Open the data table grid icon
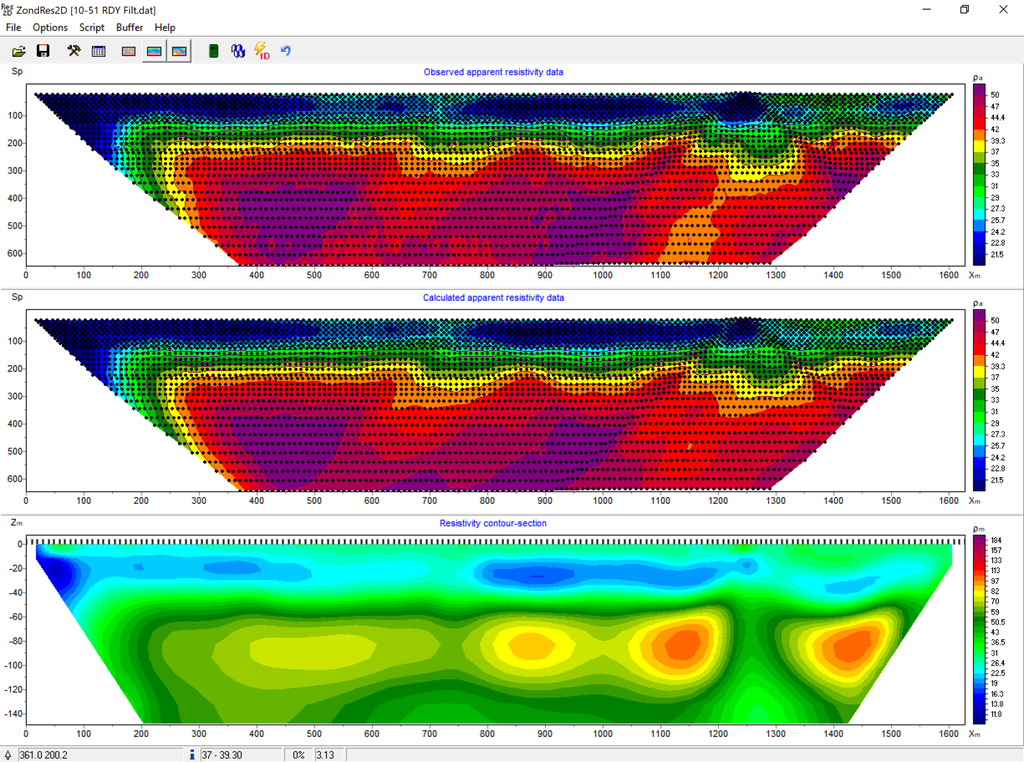This screenshot has width=1024, height=762. click(x=99, y=51)
